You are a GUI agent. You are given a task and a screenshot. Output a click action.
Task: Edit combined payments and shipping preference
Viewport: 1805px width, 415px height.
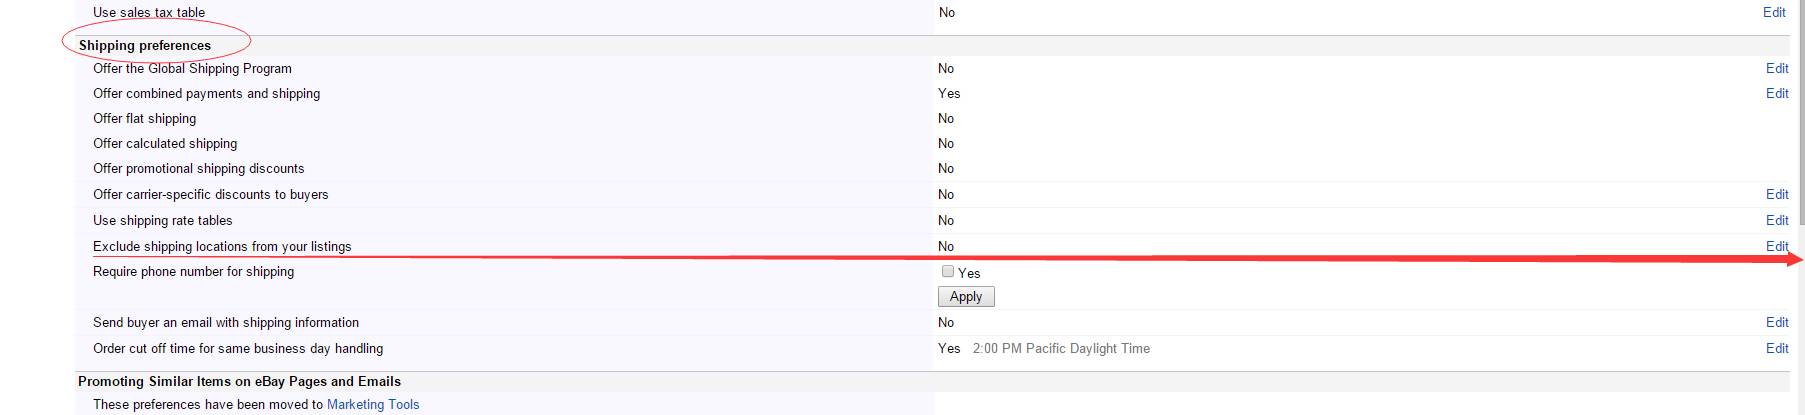point(1777,93)
